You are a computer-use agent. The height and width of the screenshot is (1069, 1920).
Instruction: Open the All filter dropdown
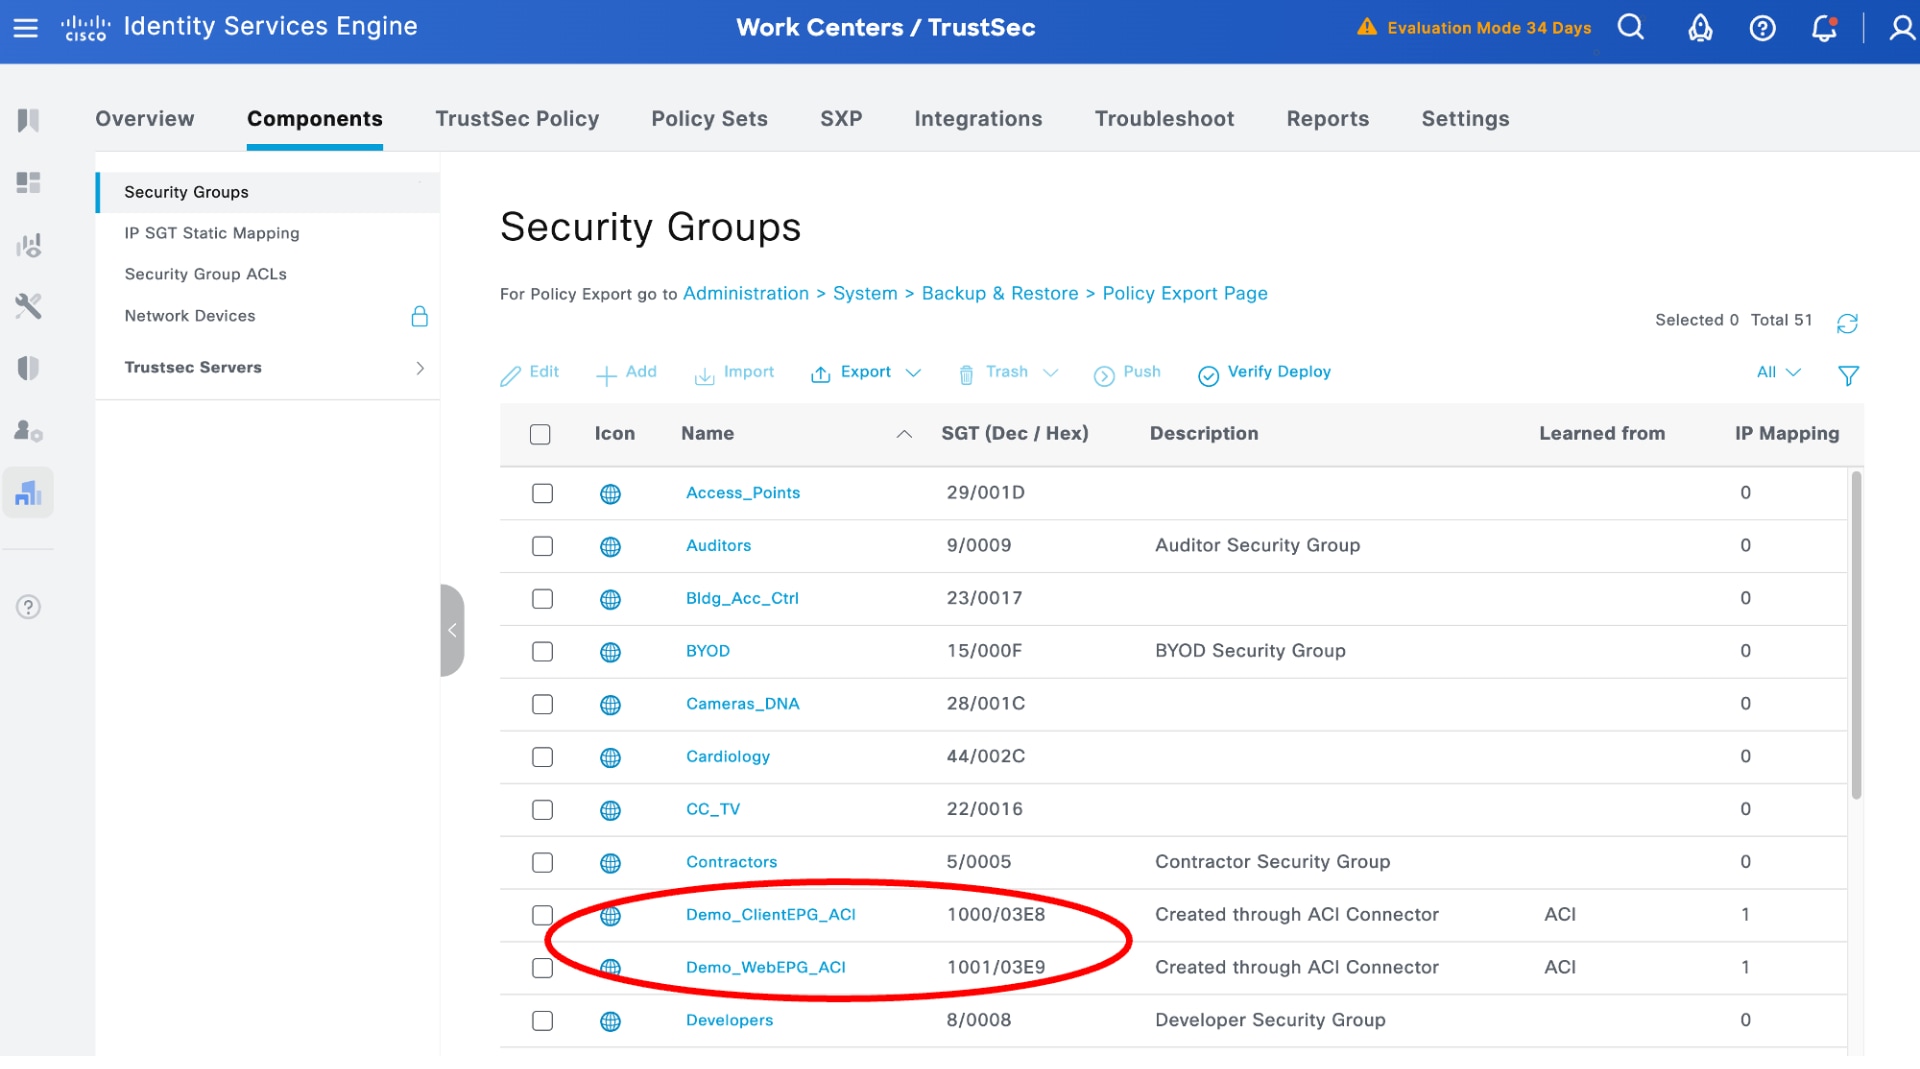(1775, 372)
